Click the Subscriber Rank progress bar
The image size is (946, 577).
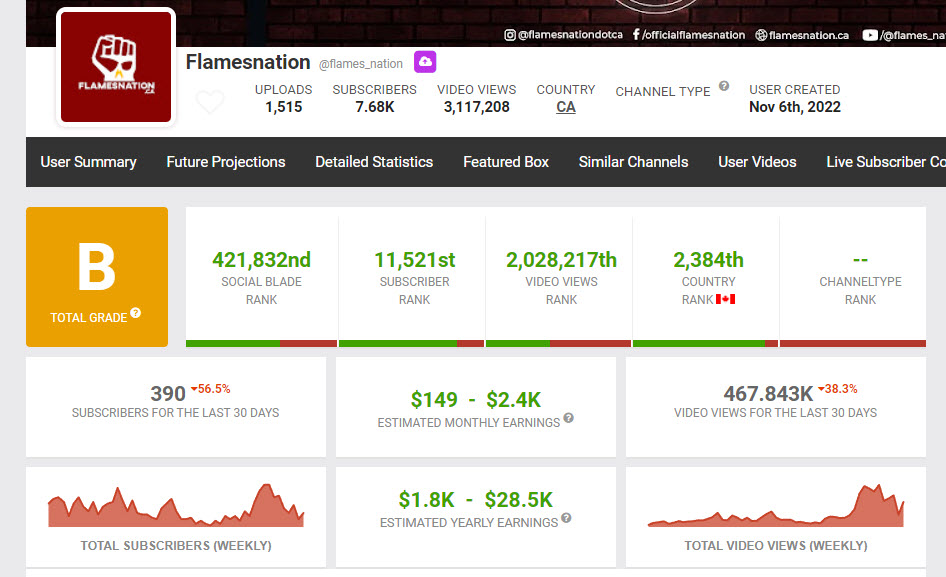coord(411,343)
